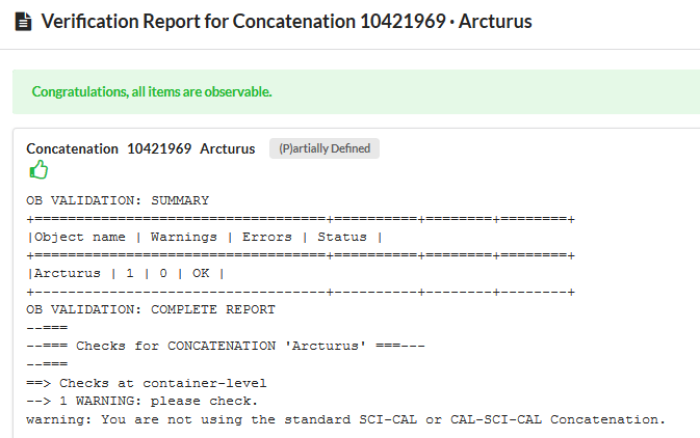Click the "Checks at container-level" line
Image resolution: width=700 pixels, height=438 pixels.
coord(163,383)
